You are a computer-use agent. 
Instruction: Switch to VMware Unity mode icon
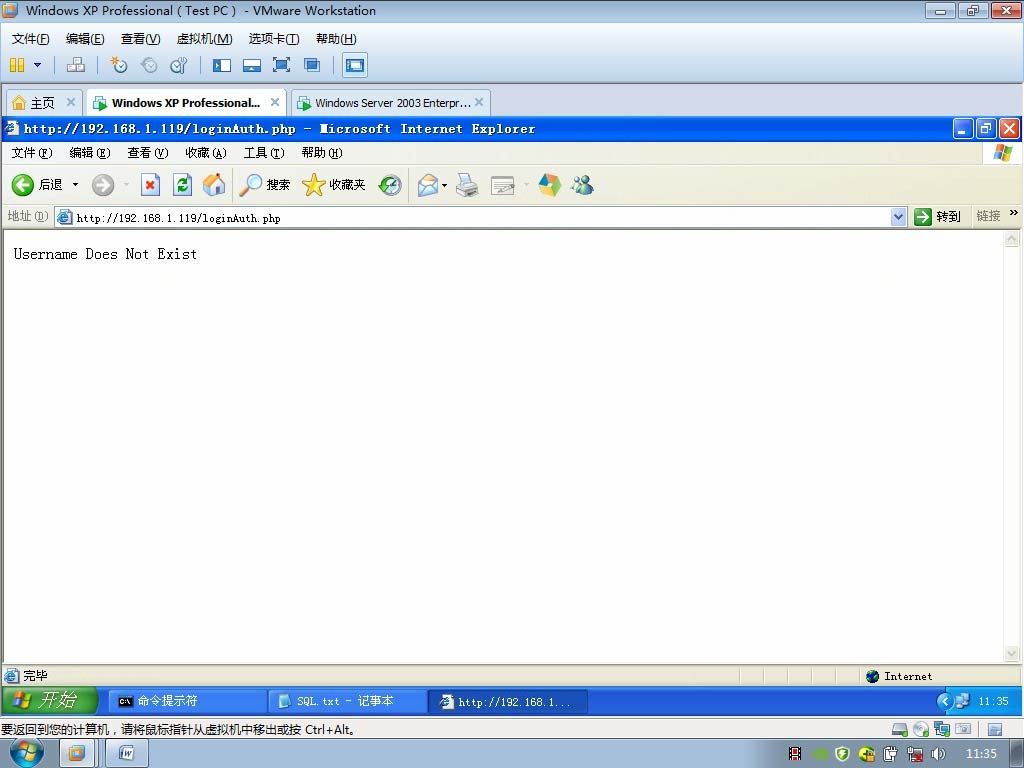(x=312, y=65)
